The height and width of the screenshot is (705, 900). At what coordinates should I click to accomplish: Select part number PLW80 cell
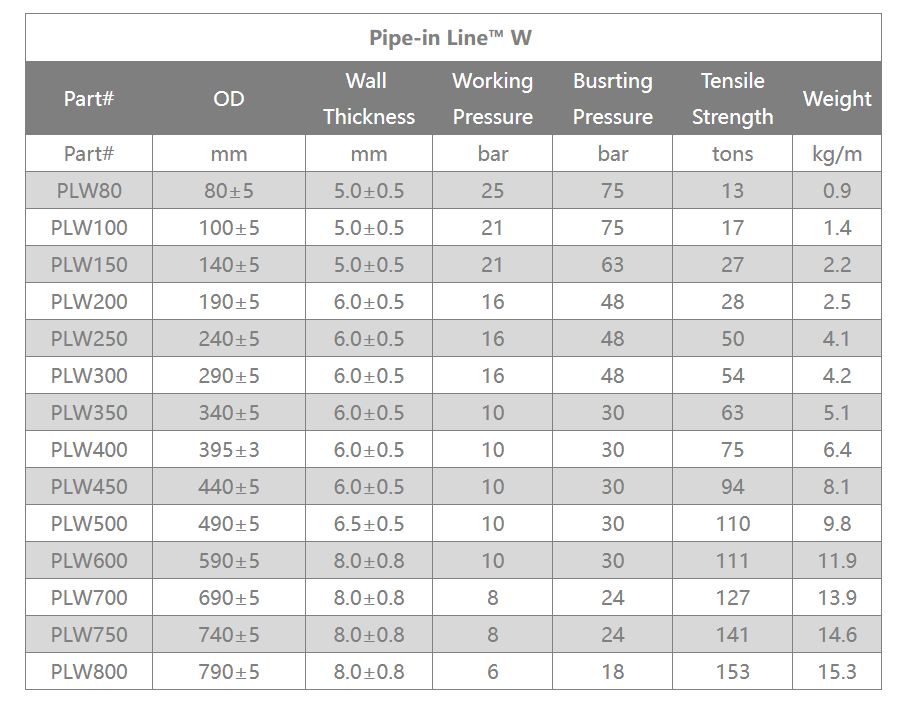click(x=89, y=191)
